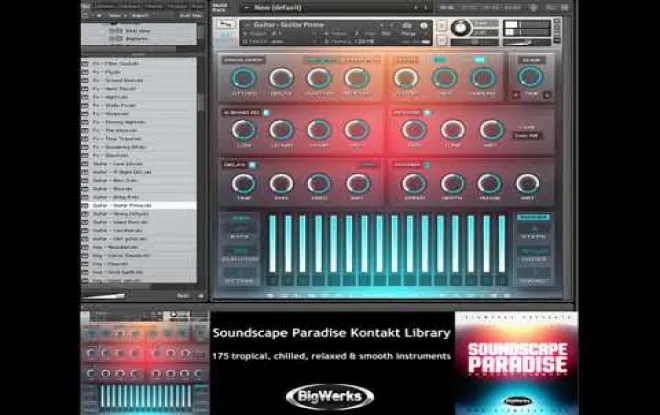Toggle the Reverb section power switch
This screenshot has height=415, width=660.
click(x=427, y=113)
